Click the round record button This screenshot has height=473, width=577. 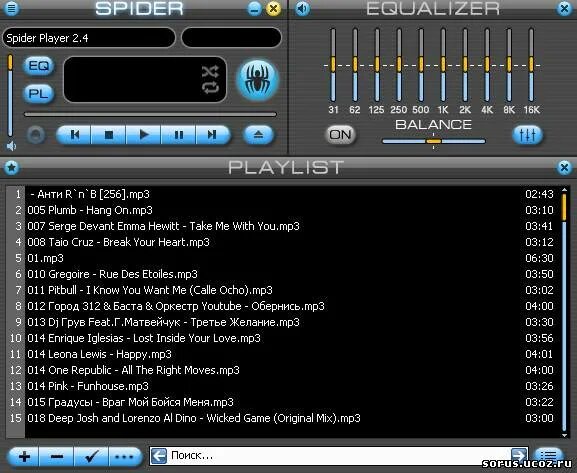[36, 135]
